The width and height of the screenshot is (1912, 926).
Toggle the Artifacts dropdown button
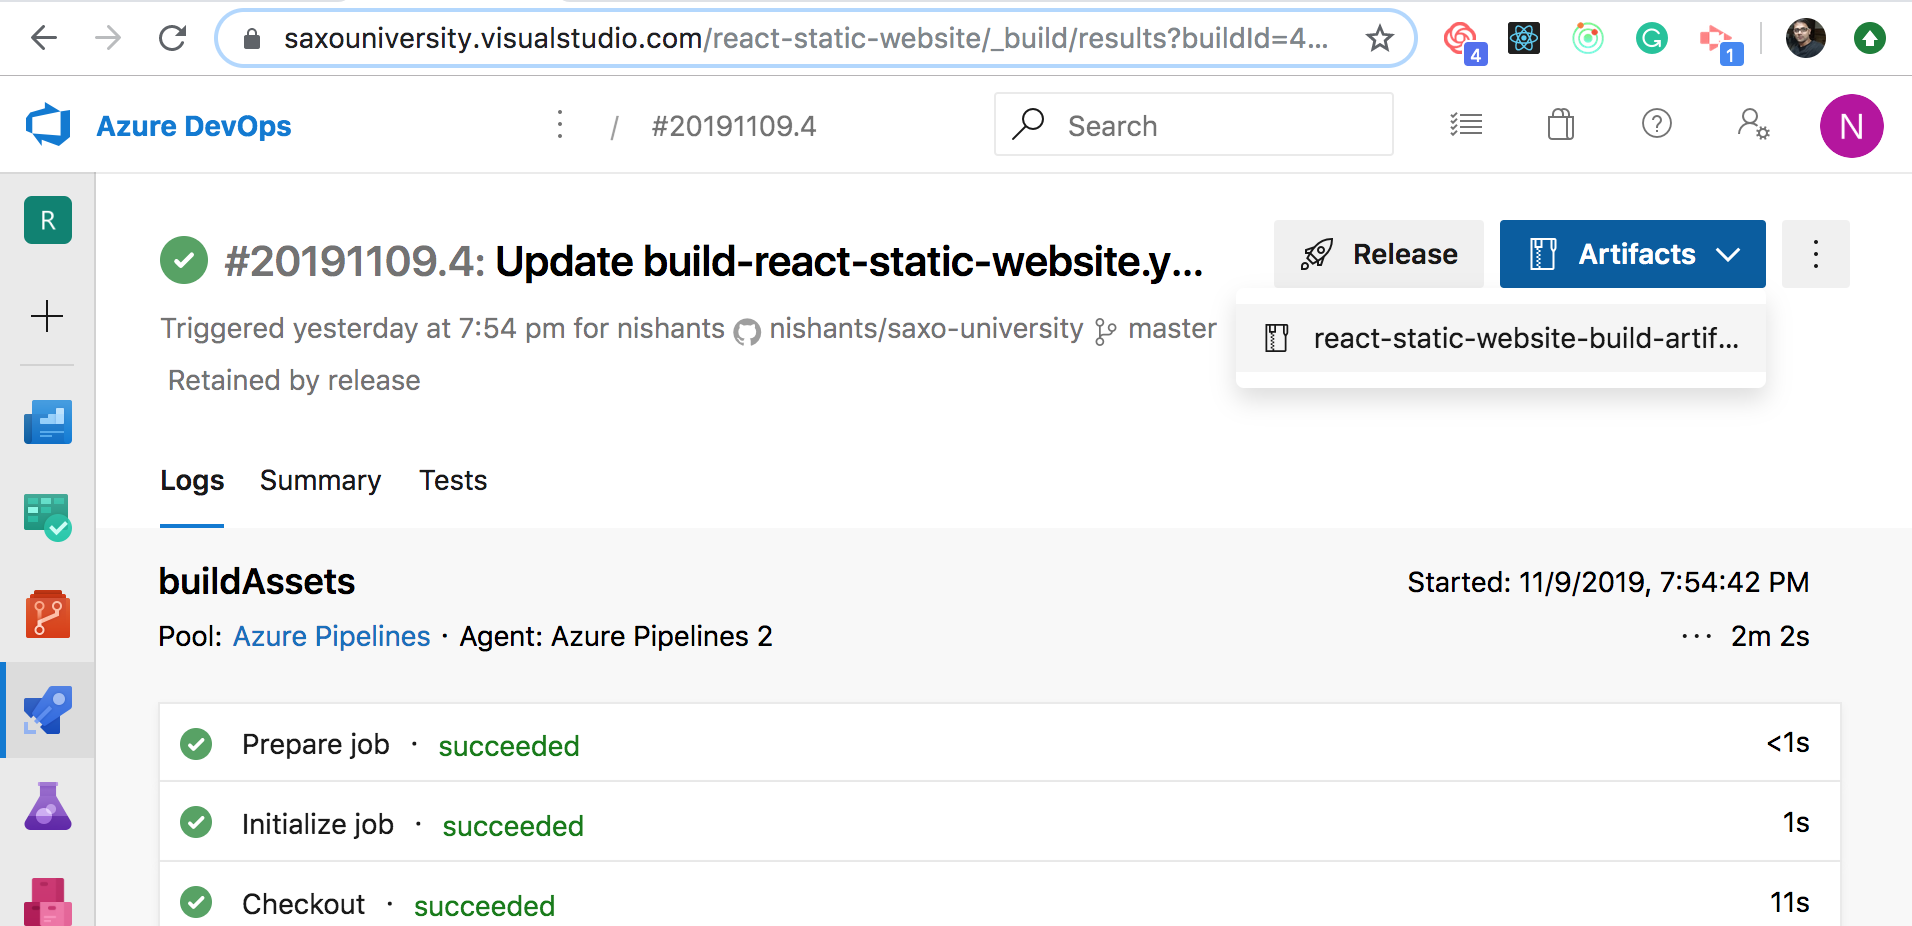1633,254
